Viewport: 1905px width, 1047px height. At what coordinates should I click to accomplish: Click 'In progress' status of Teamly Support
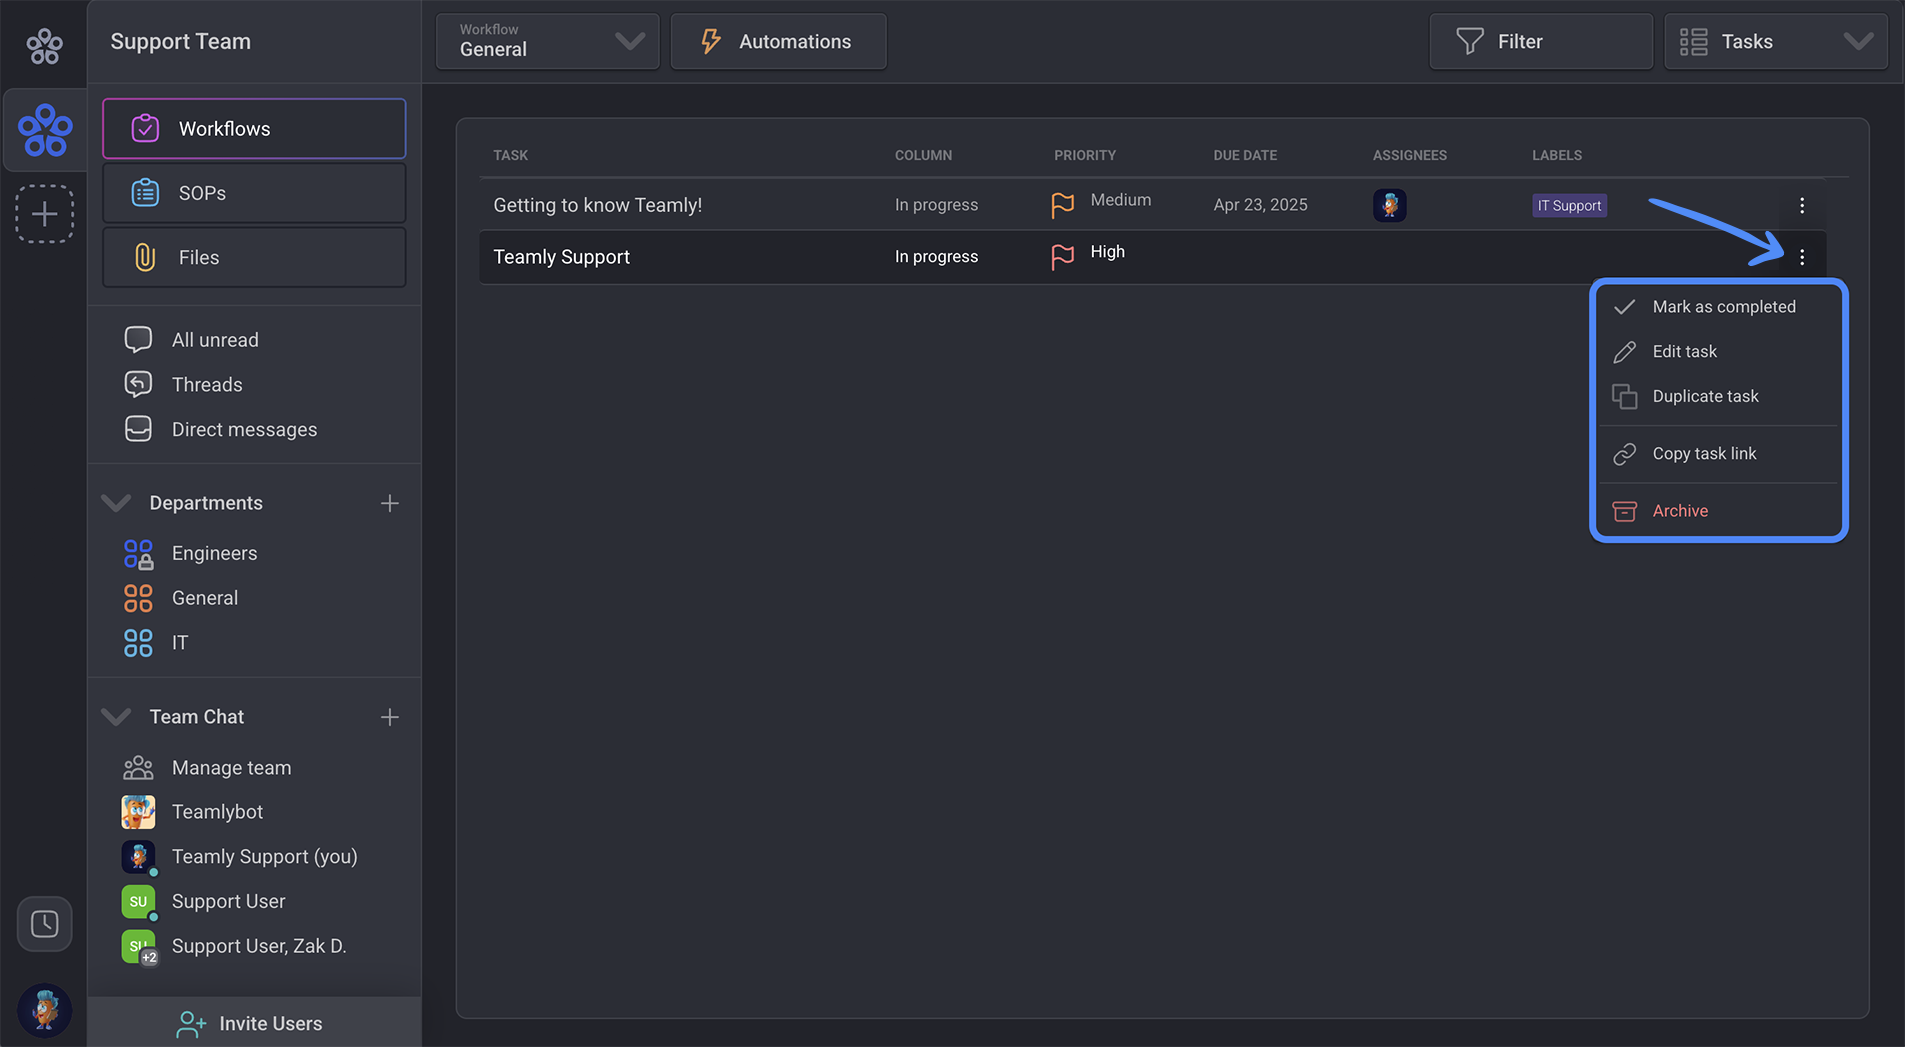936,257
